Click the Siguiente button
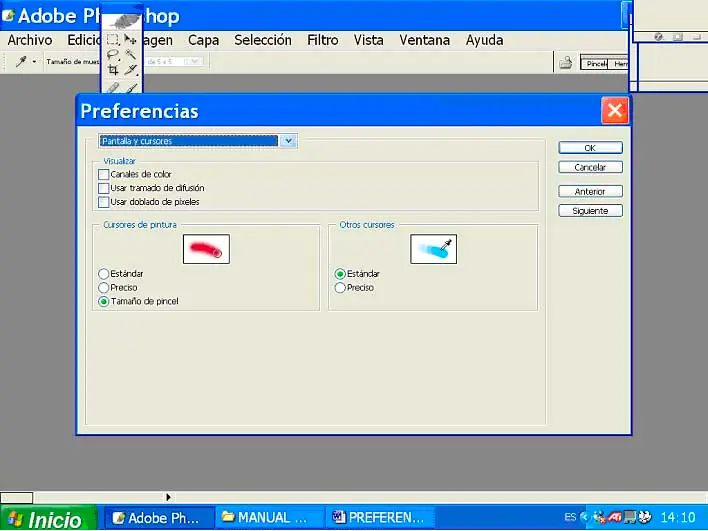The image size is (708, 531). 590,211
